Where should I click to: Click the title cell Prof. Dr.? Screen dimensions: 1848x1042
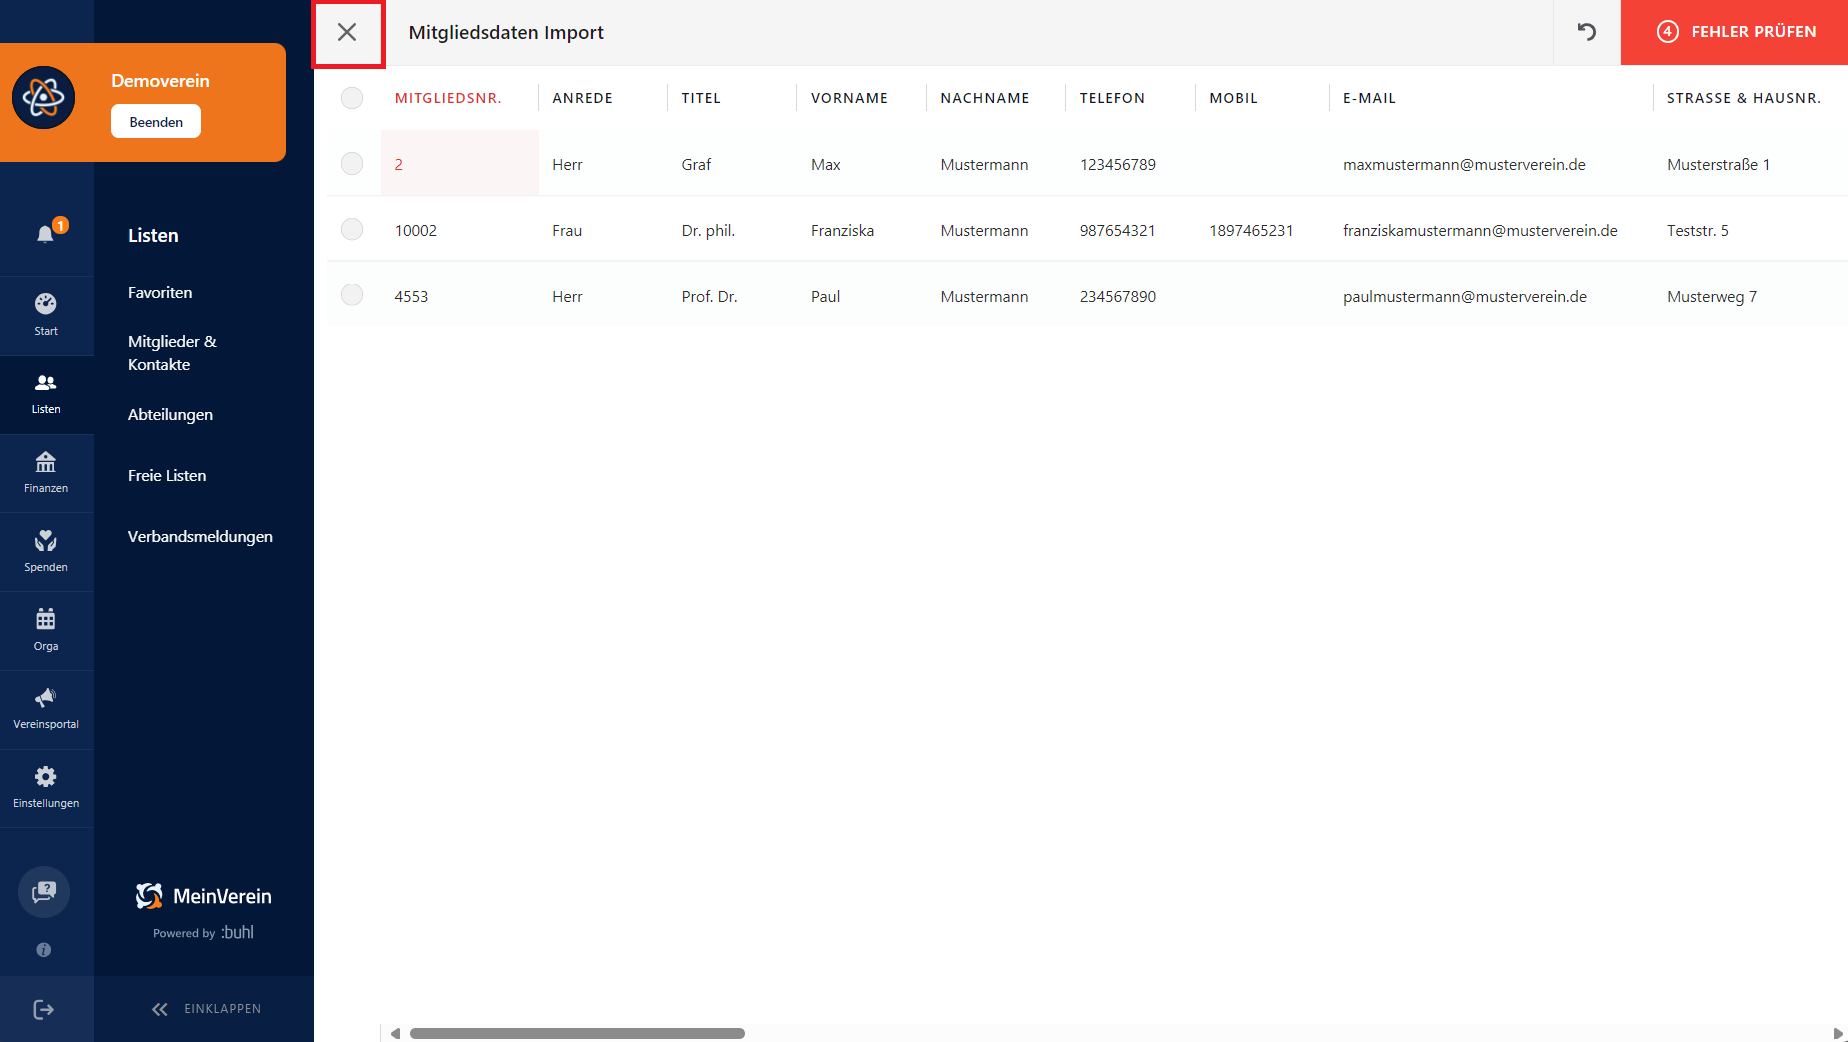[709, 296]
